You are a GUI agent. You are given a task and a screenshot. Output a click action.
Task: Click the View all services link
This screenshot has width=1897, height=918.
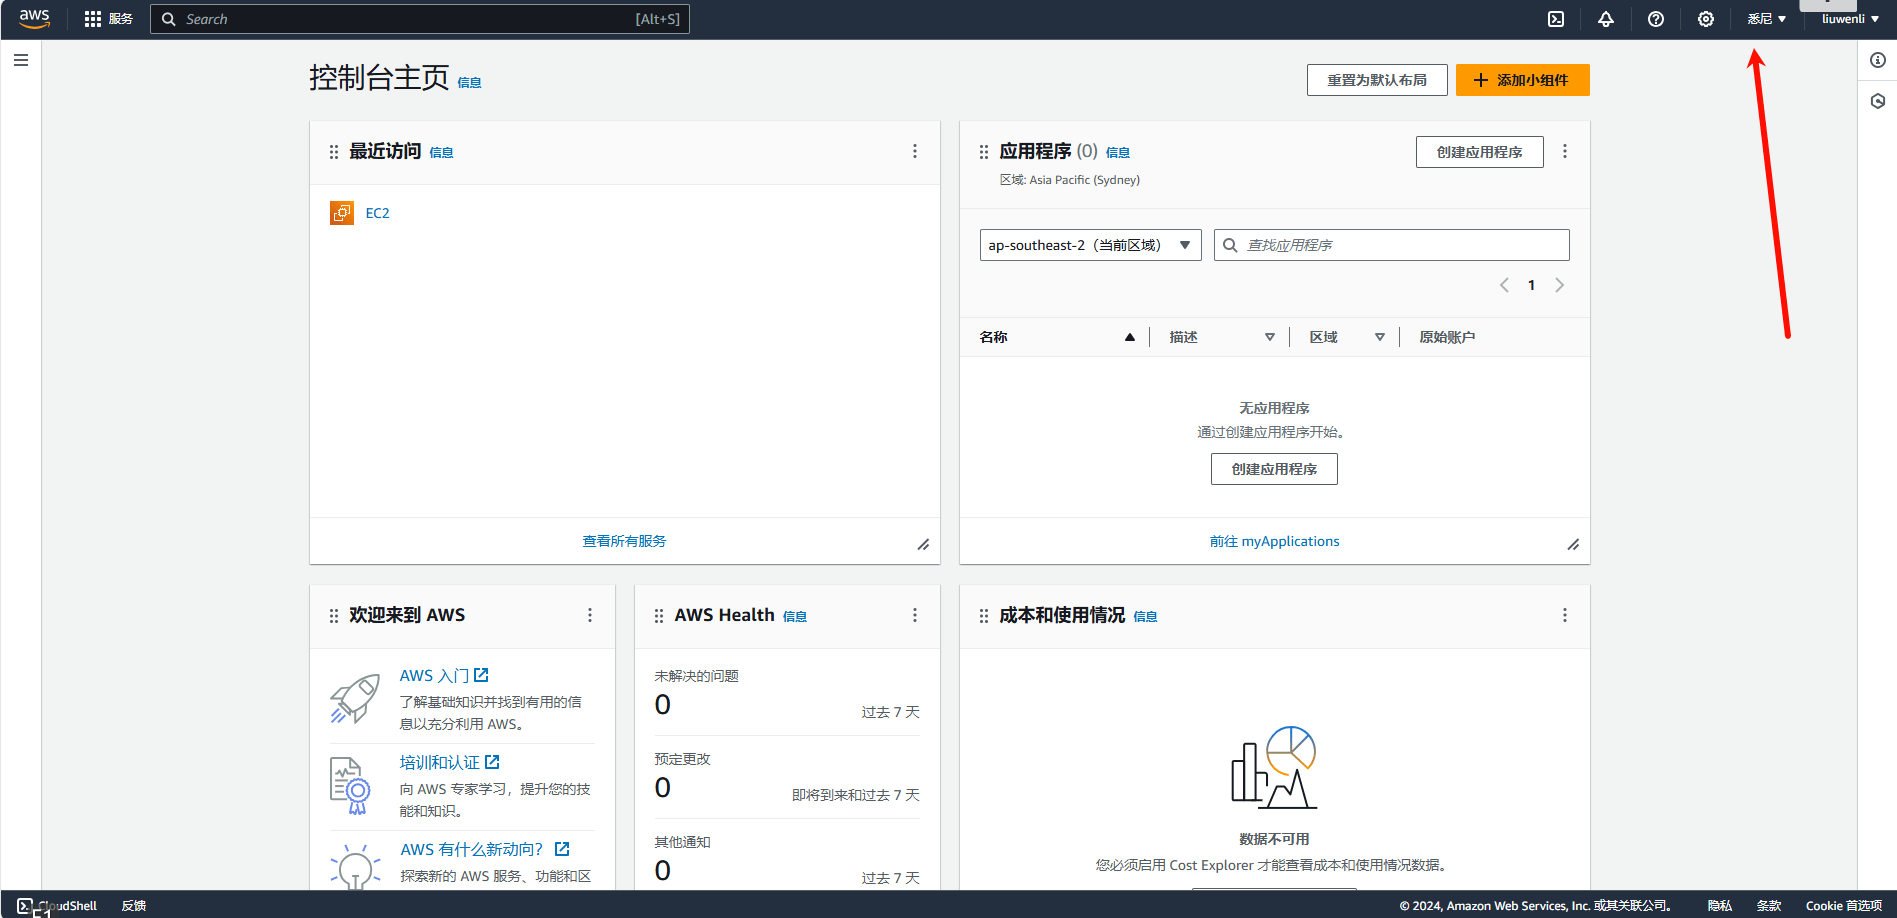click(624, 541)
